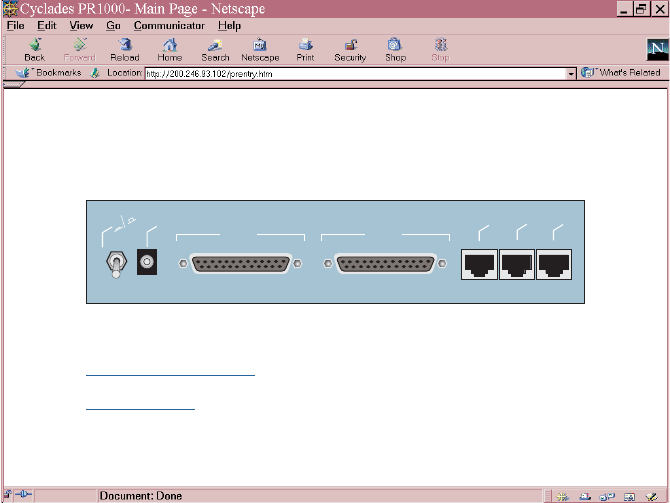Follow the shorter underlined link
Screen dimensions: 670x503
coord(140,409)
